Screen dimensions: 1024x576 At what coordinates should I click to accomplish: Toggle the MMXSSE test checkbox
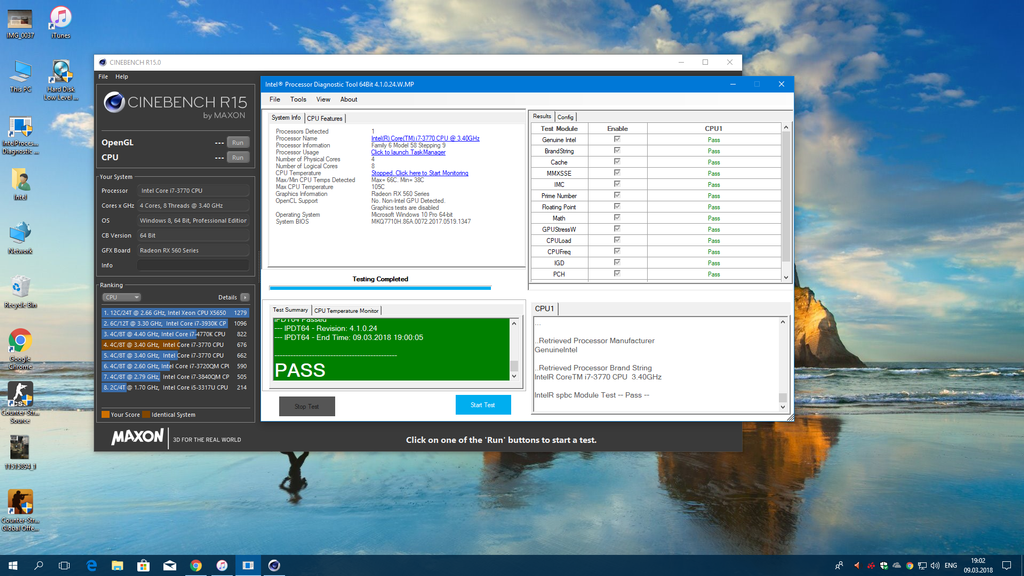[x=616, y=173]
